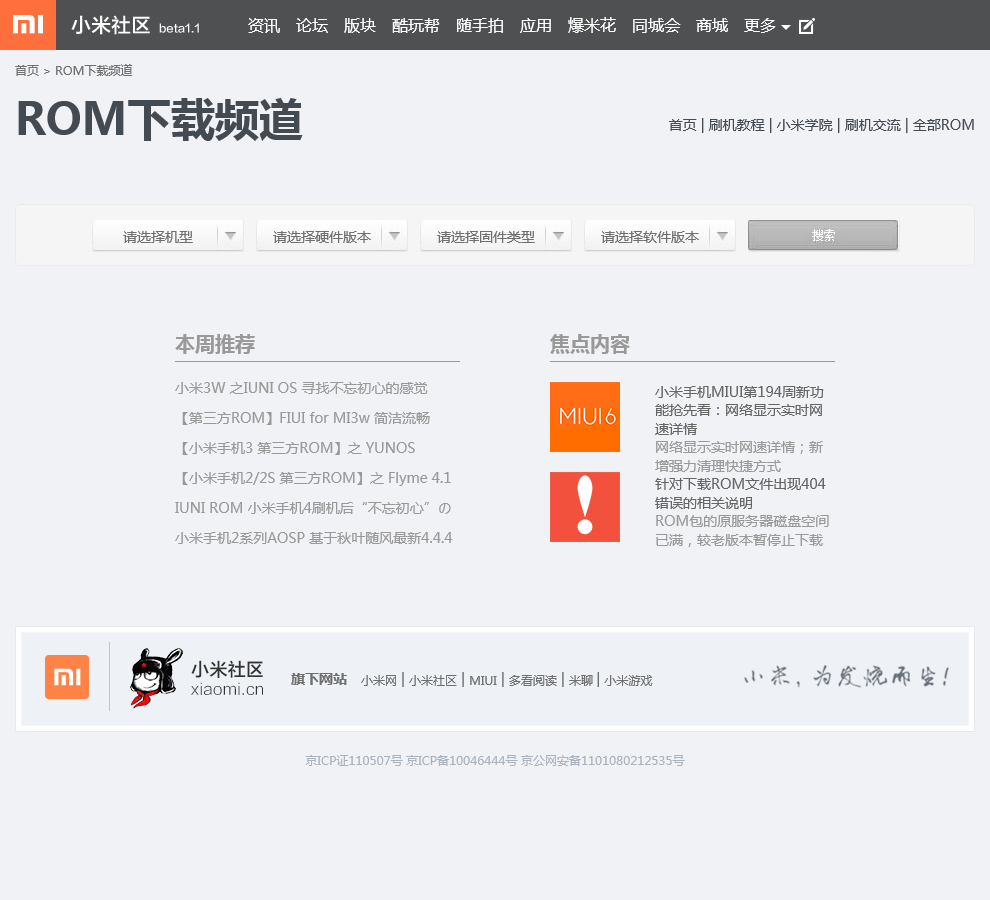
Task: Open 随手拍 in the top navigation
Action: [480, 26]
